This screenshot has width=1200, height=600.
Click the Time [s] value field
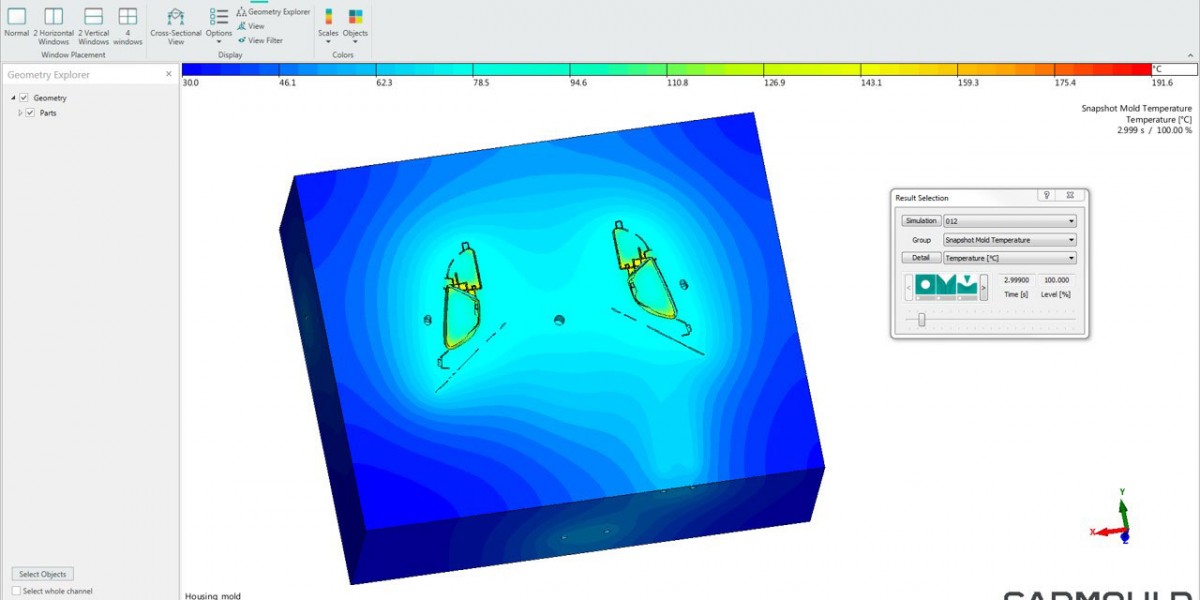pos(1018,281)
